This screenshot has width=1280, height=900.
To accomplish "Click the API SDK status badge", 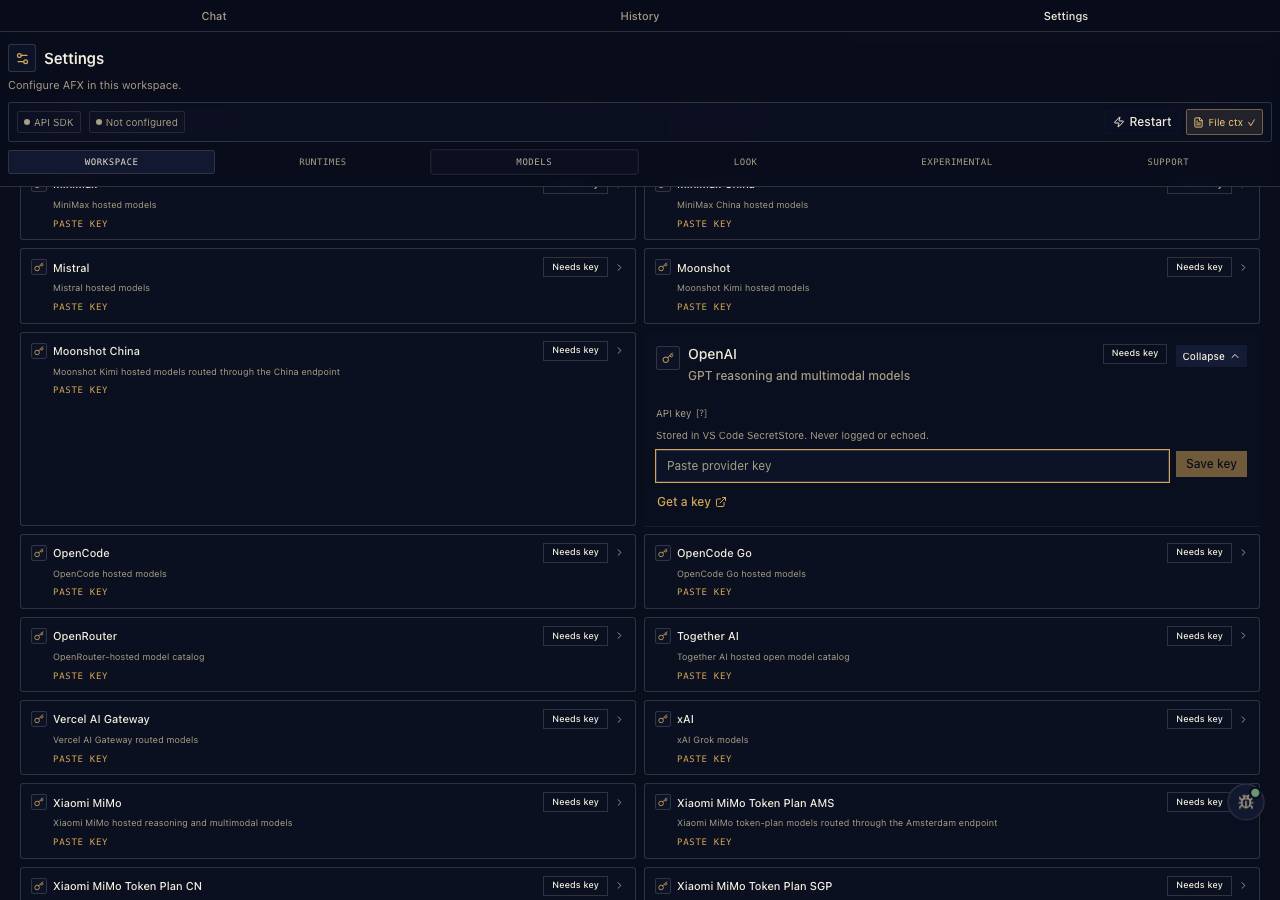I will coord(49,122).
